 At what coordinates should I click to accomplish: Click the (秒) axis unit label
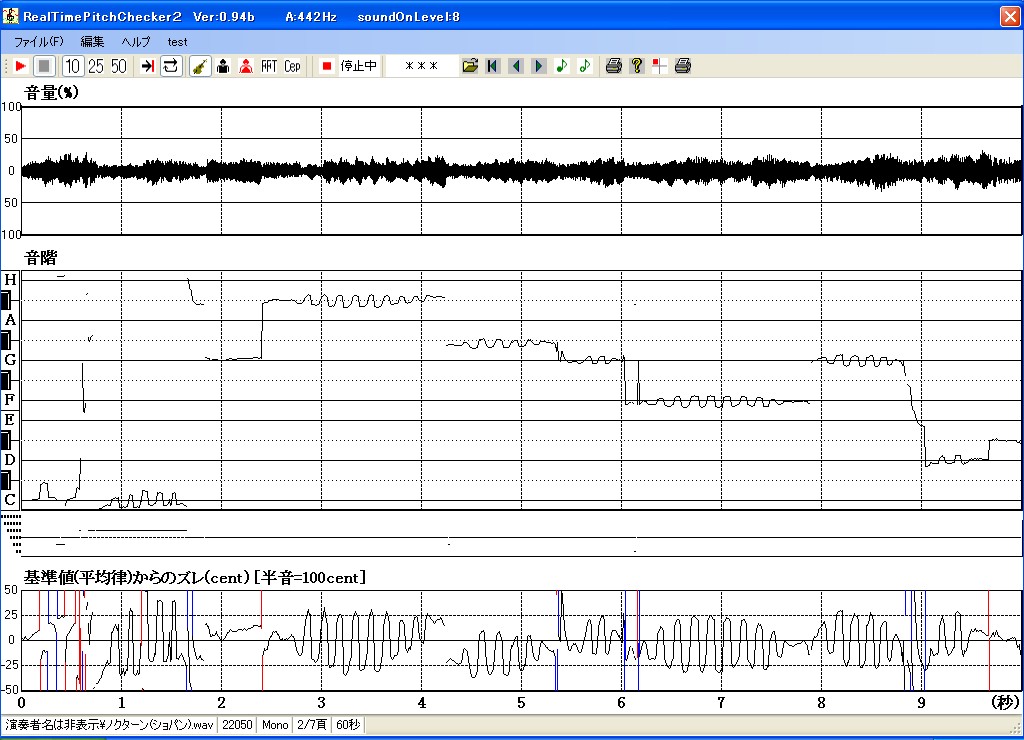point(1005,702)
